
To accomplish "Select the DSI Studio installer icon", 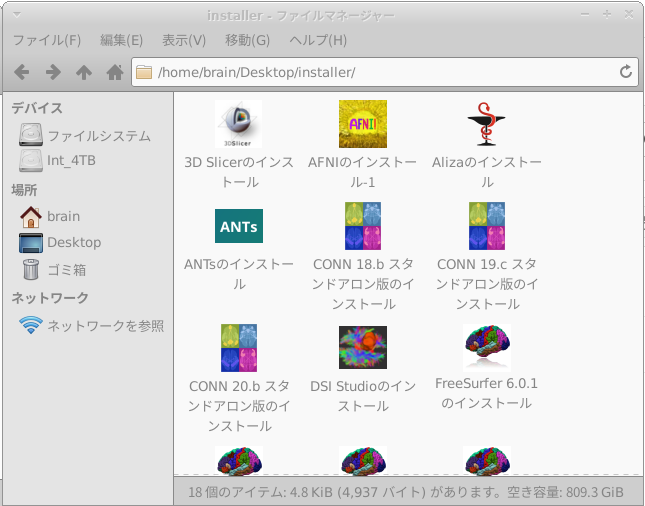I will [363, 348].
